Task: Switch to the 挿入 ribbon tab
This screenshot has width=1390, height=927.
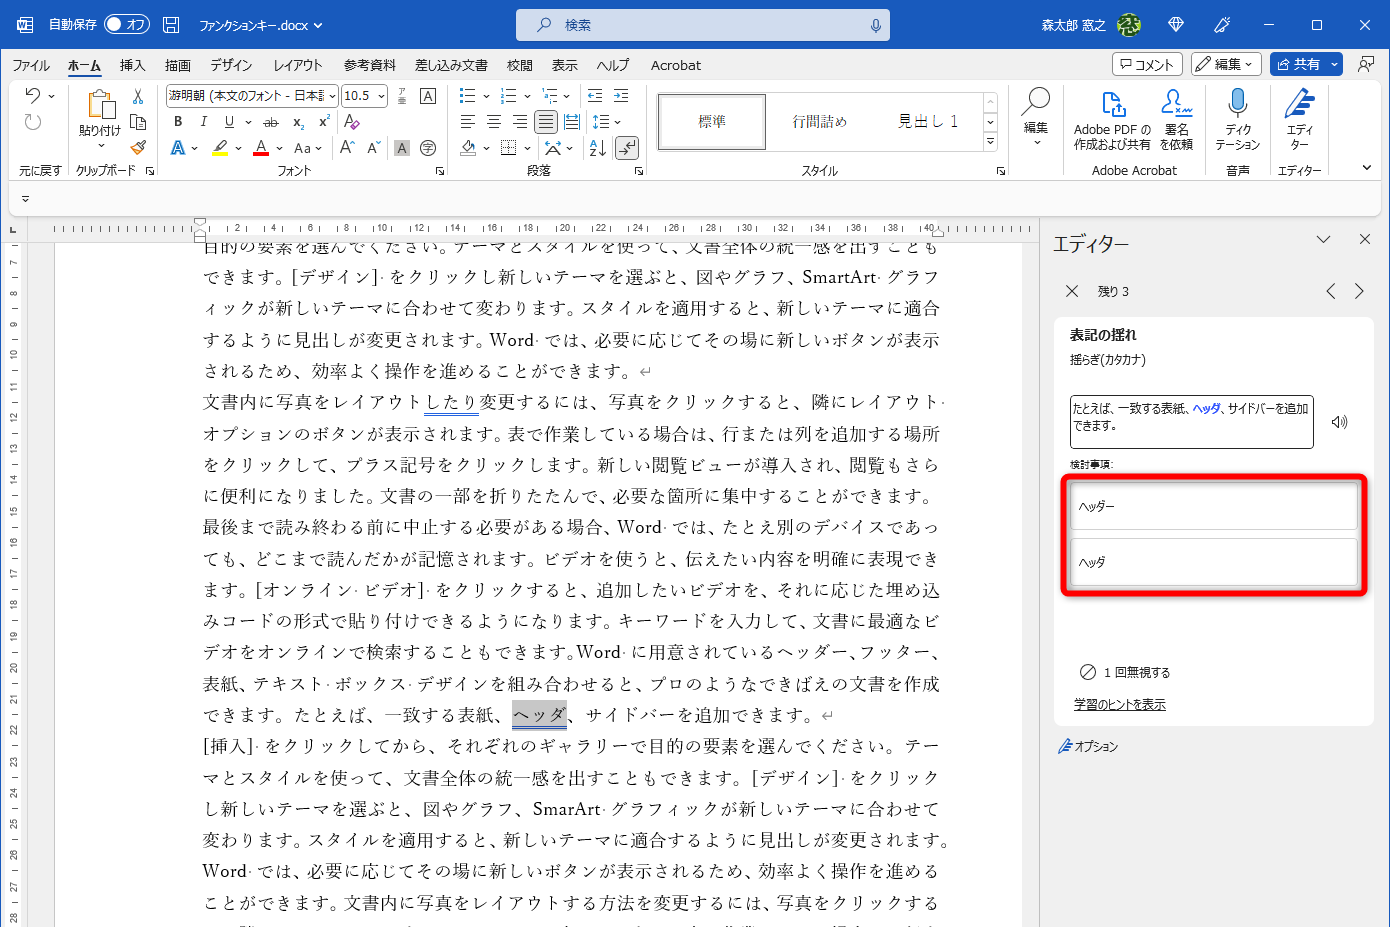Action: (x=133, y=65)
